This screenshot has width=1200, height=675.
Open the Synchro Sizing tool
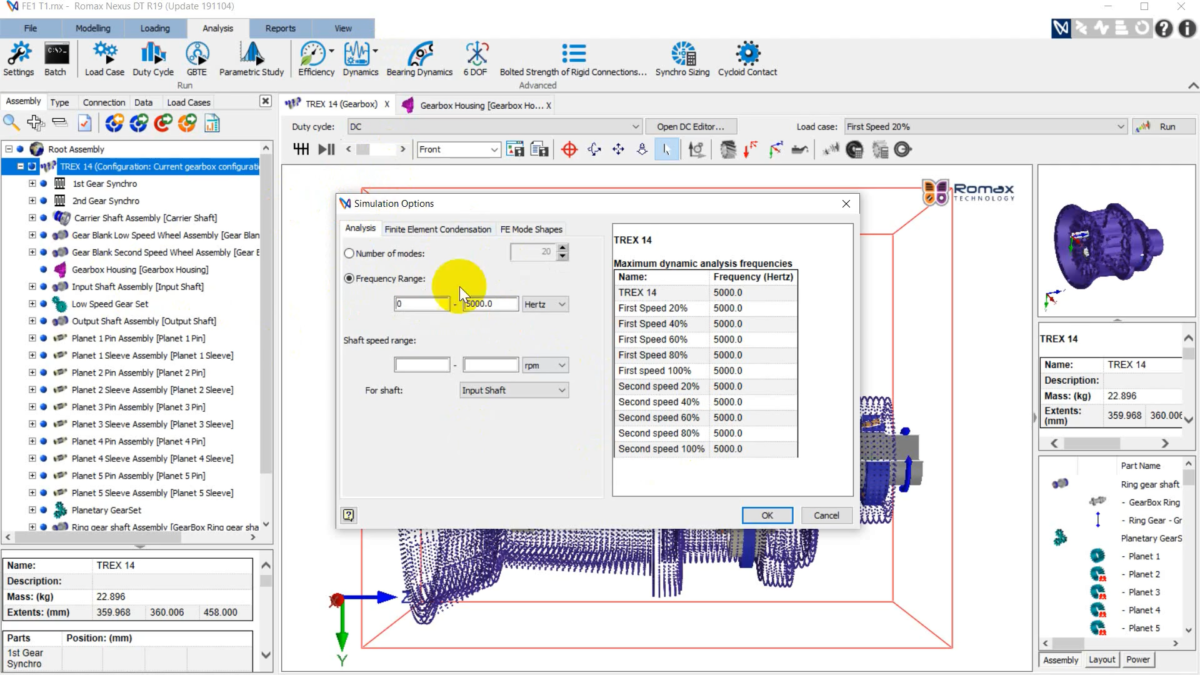(683, 59)
